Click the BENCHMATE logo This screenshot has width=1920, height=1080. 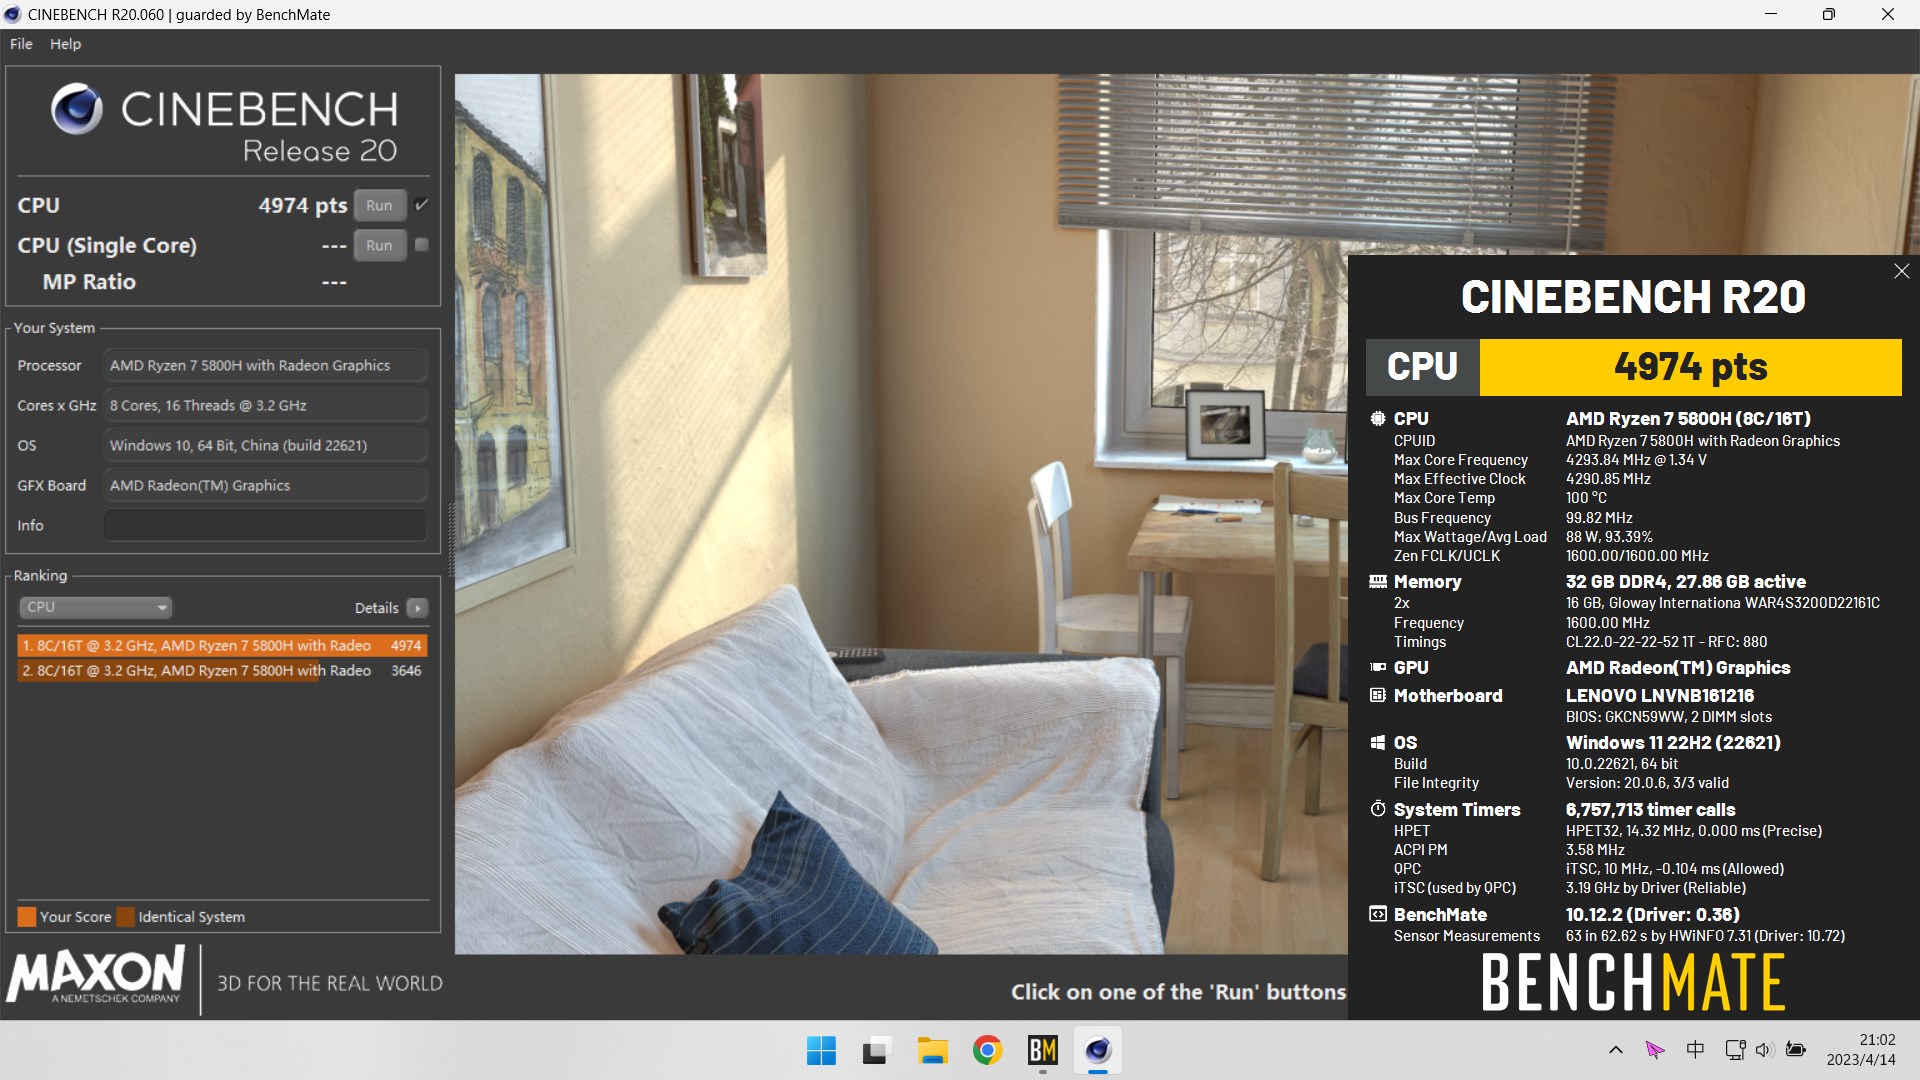point(1633,982)
